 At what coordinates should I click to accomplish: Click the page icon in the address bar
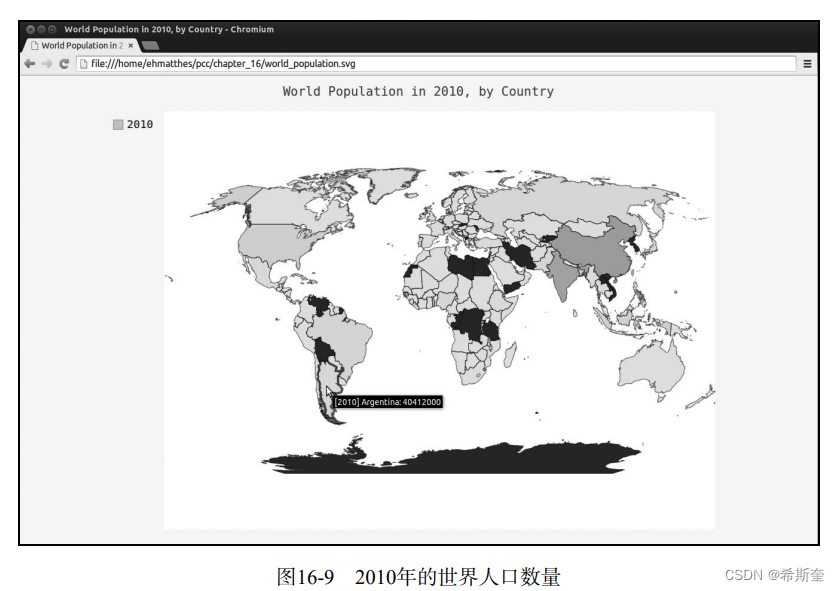85,62
